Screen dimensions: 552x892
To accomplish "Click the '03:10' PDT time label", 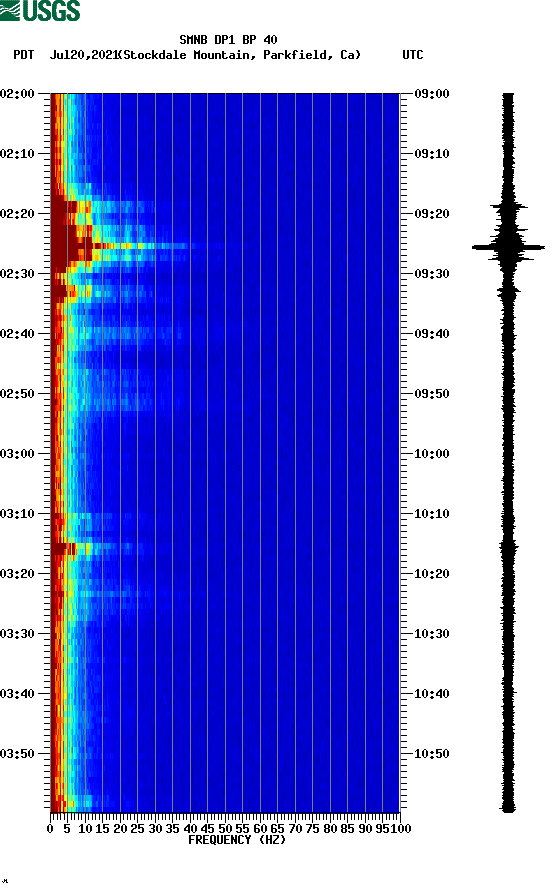I will pyautogui.click(x=17, y=514).
